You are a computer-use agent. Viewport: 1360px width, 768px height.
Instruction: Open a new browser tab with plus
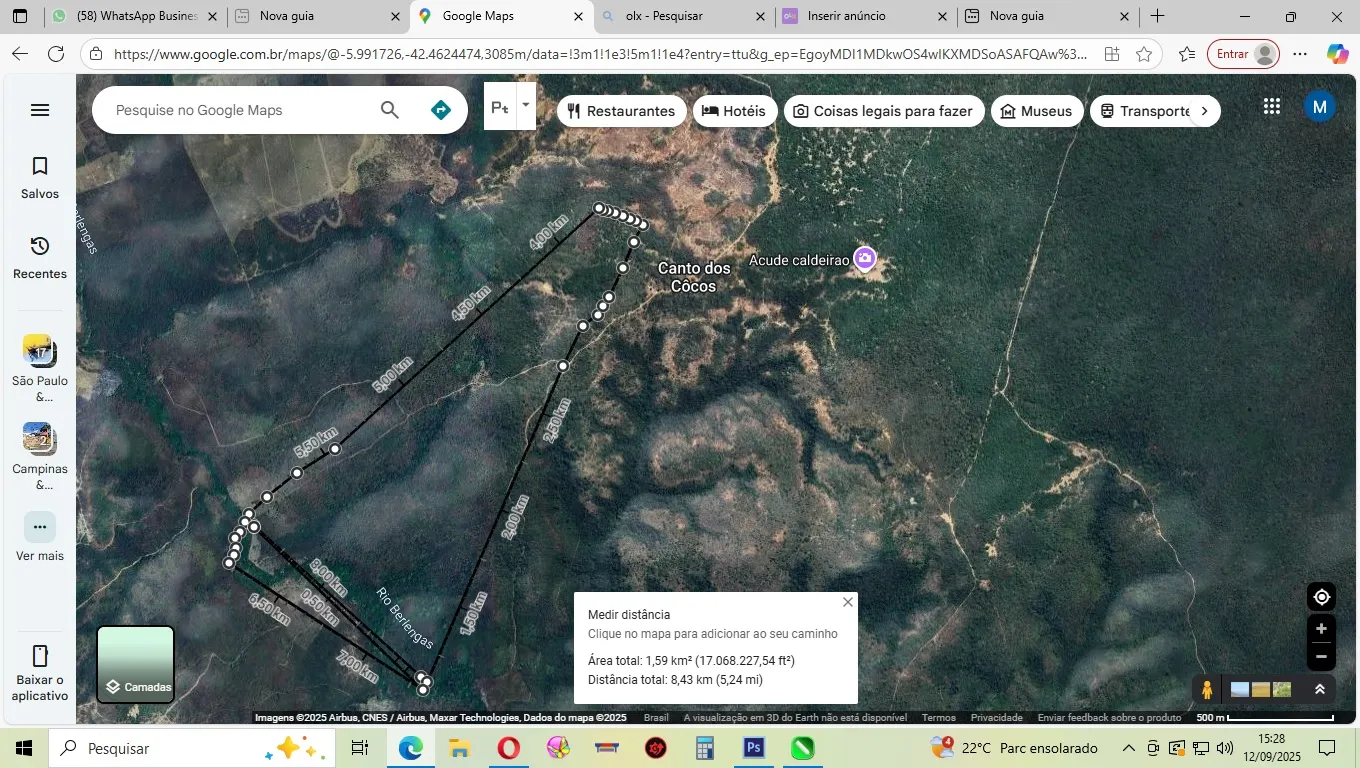point(1157,16)
